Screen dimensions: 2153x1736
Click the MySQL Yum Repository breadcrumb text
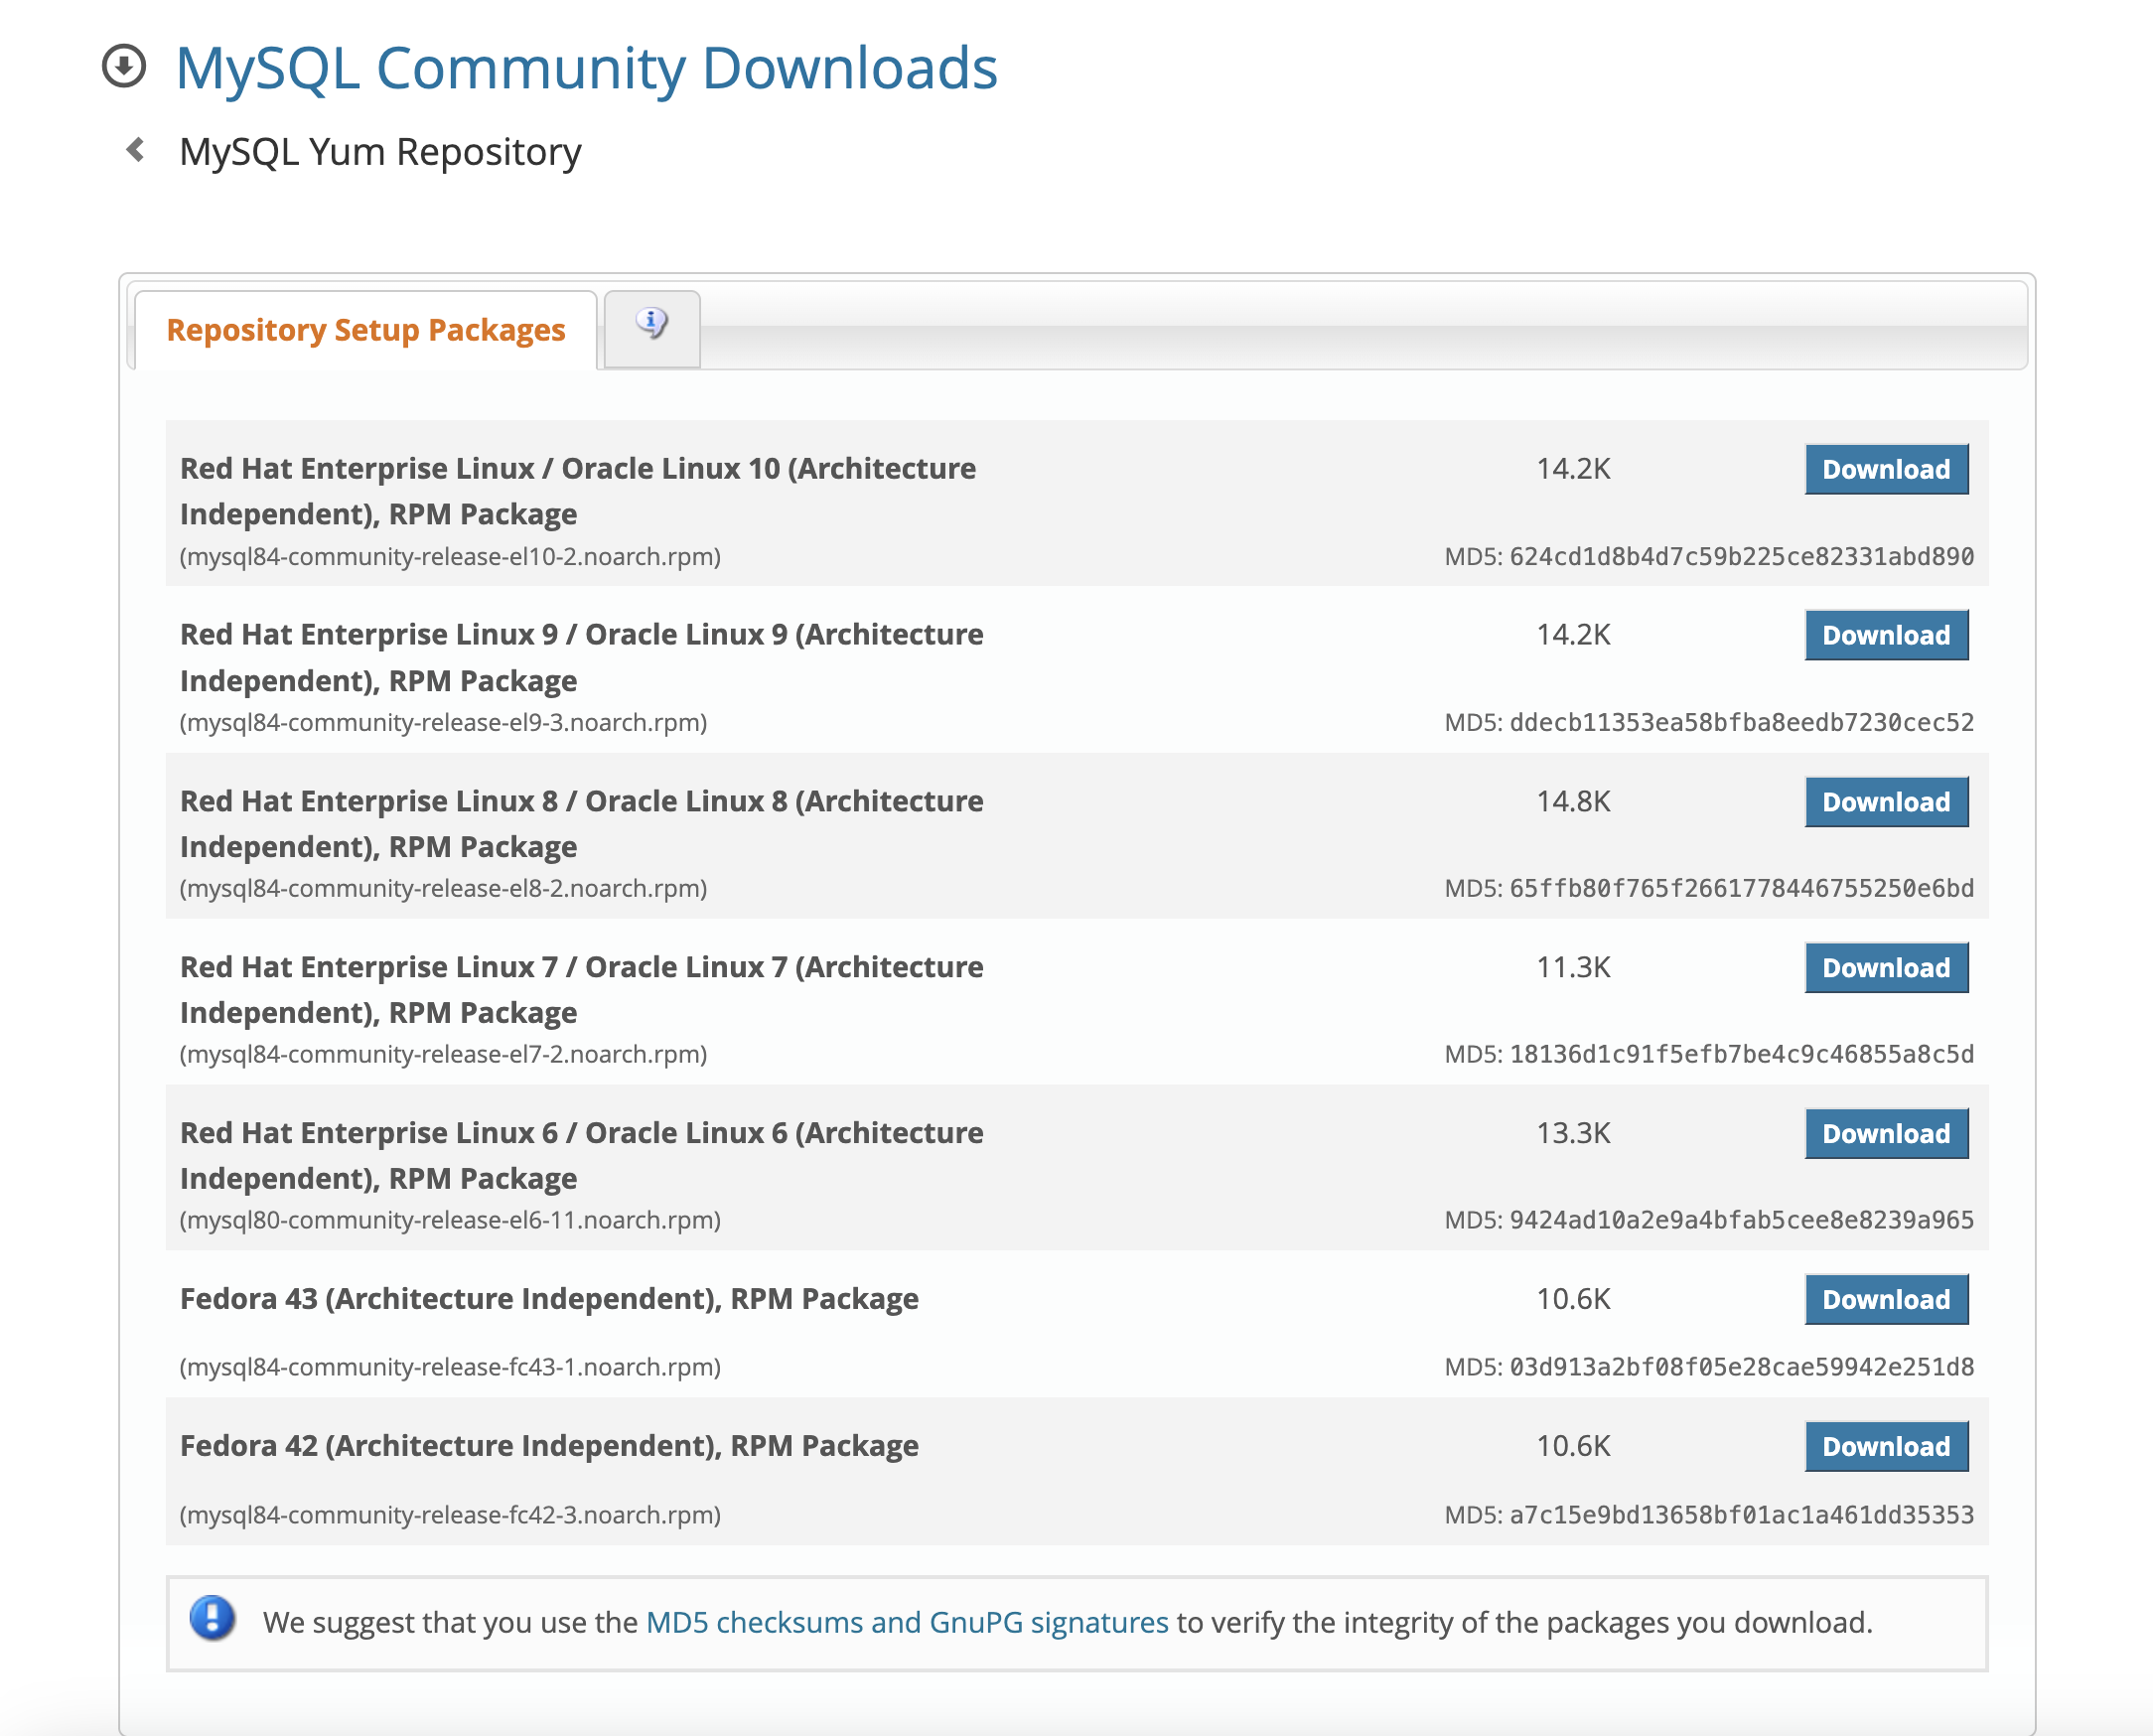[380, 152]
